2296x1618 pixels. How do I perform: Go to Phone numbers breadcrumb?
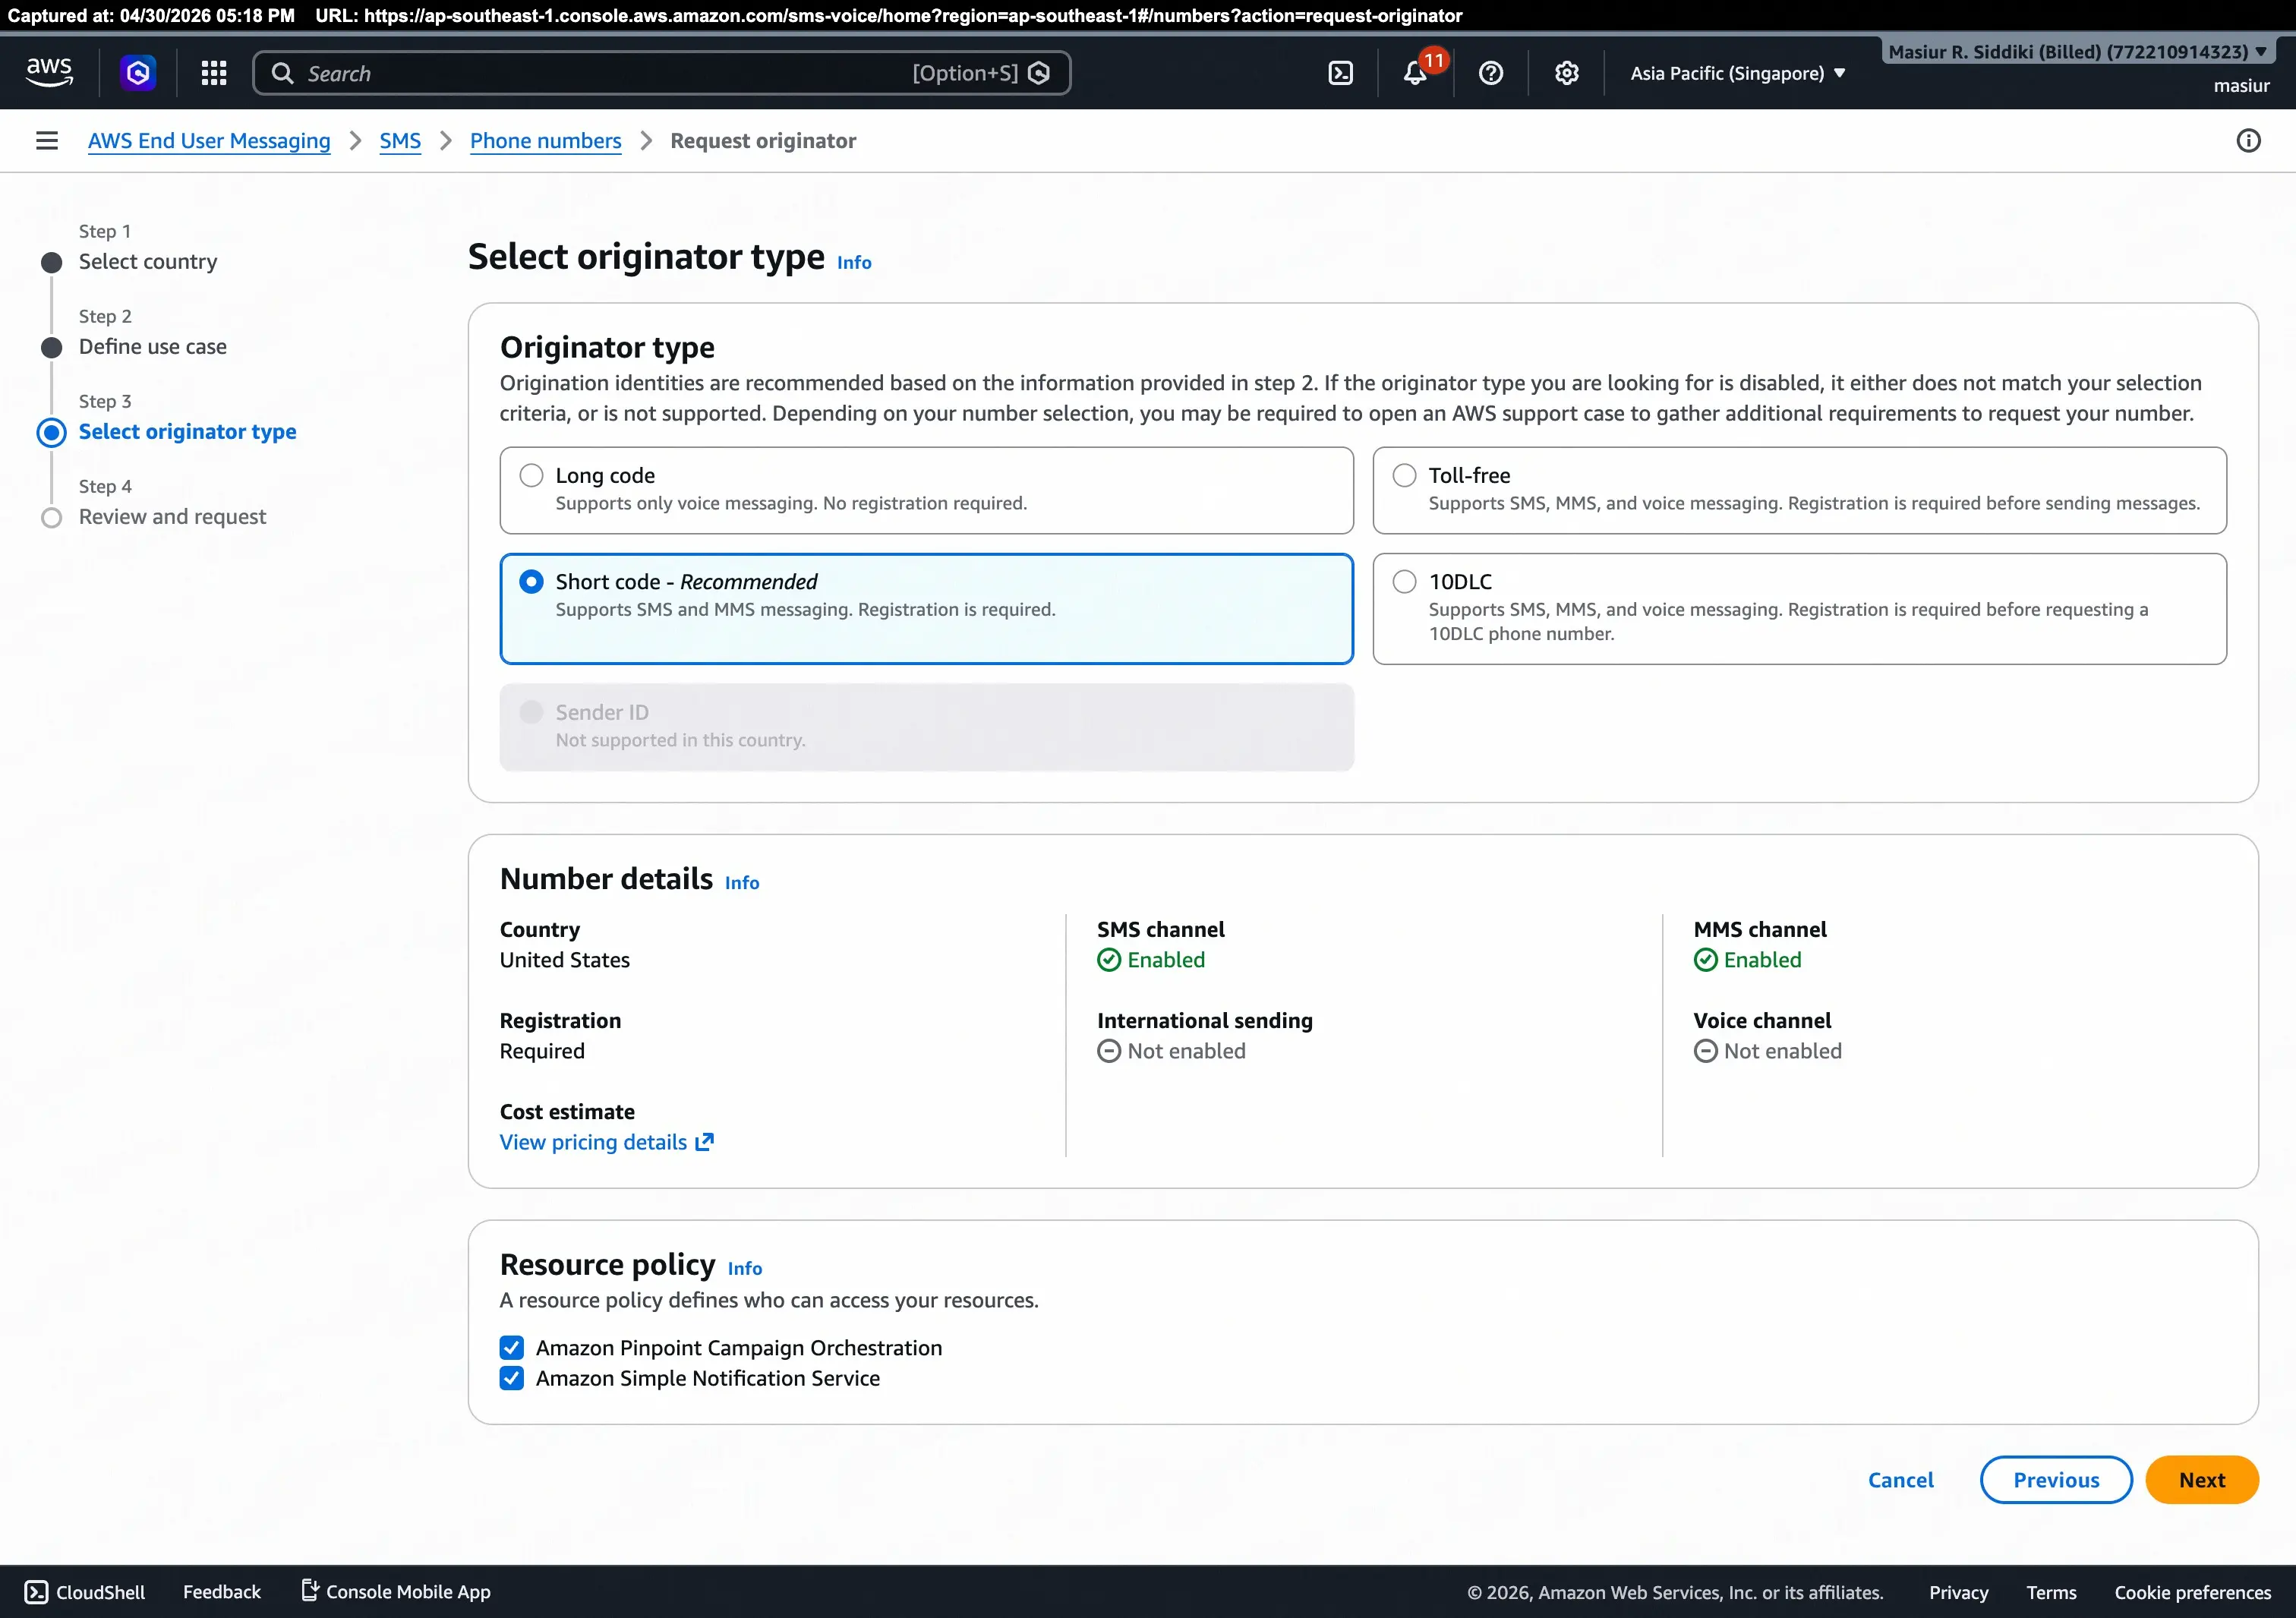pos(545,141)
